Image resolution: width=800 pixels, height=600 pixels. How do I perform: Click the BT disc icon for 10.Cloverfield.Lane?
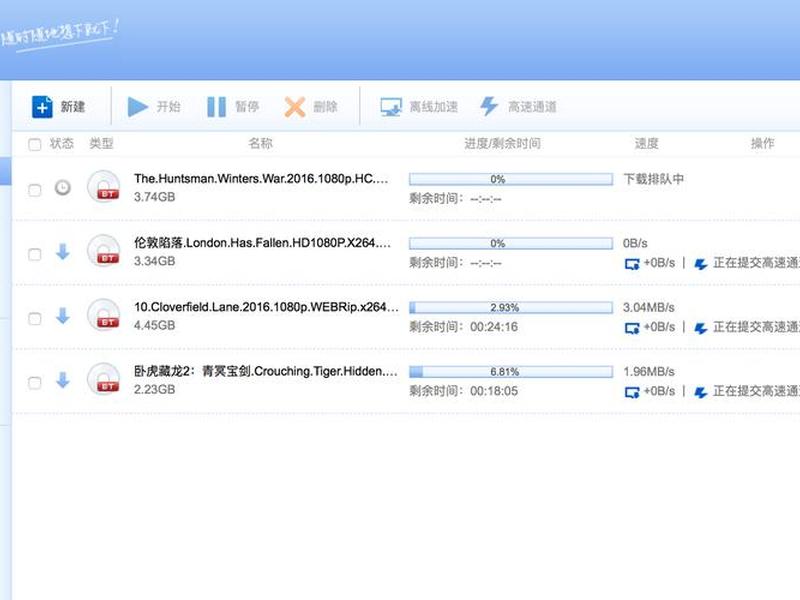click(104, 315)
